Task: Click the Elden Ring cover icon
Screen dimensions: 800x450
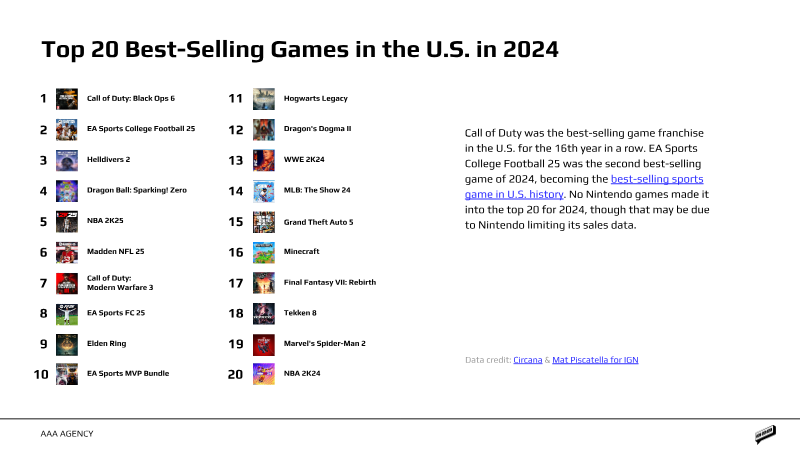Action: point(67,343)
